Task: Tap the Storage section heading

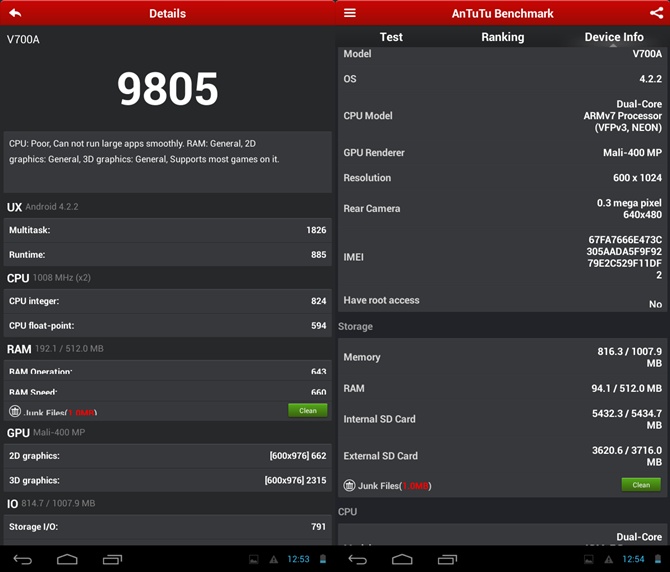Action: 355,326
